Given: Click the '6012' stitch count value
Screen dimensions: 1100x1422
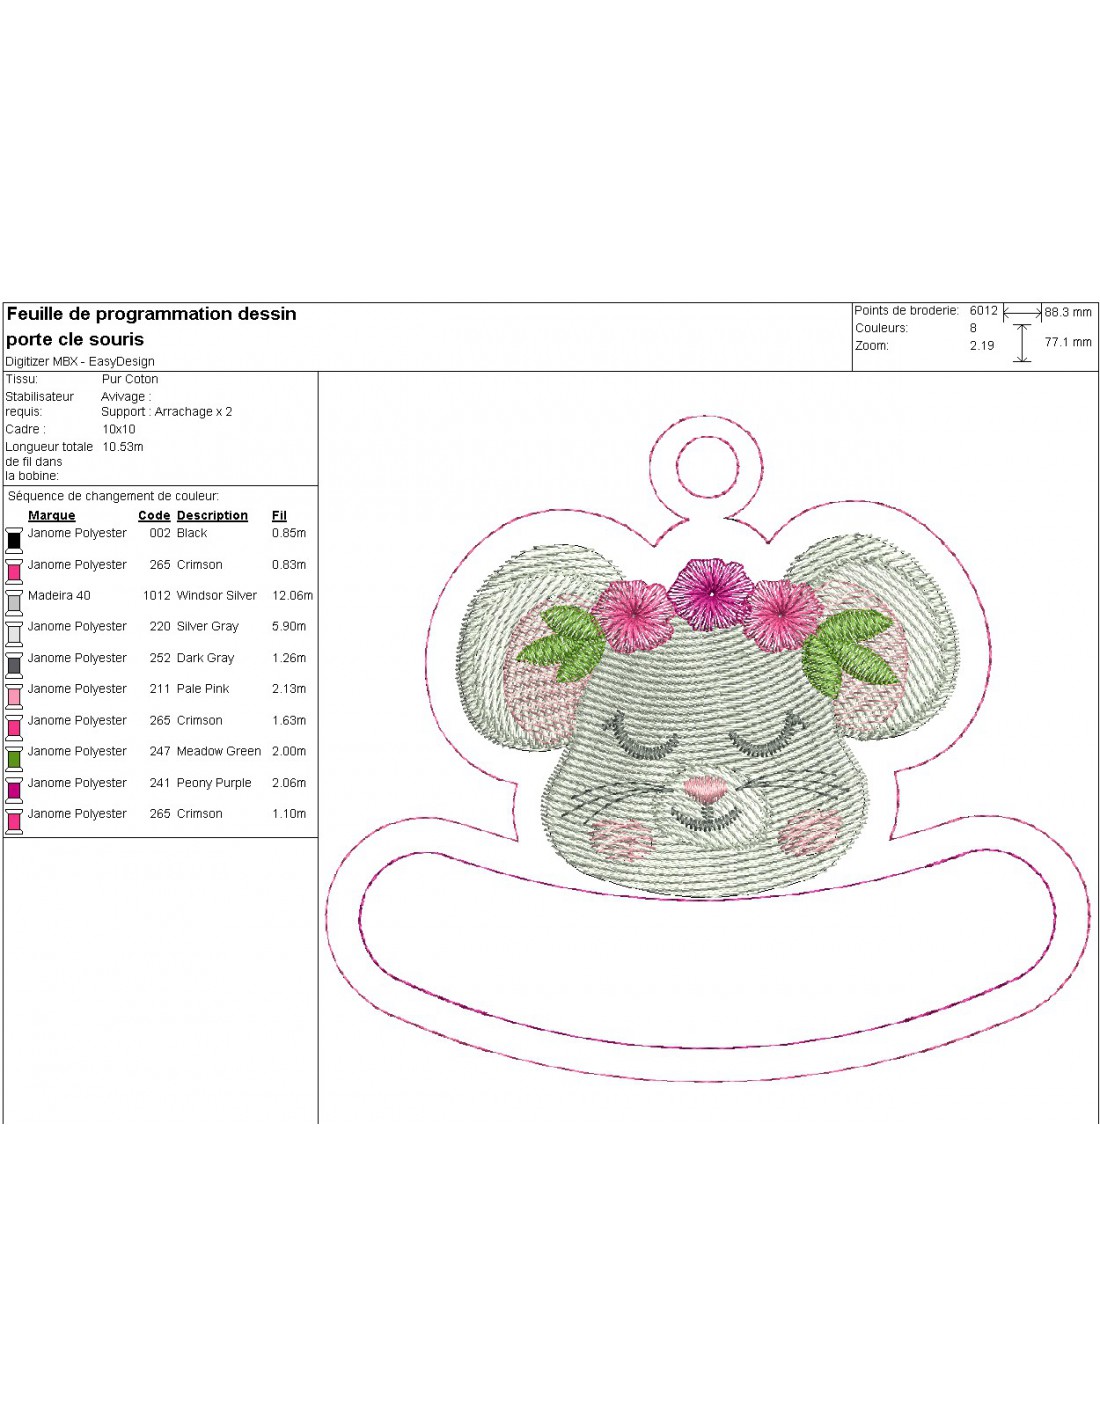Looking at the screenshot, I should [x=984, y=311].
